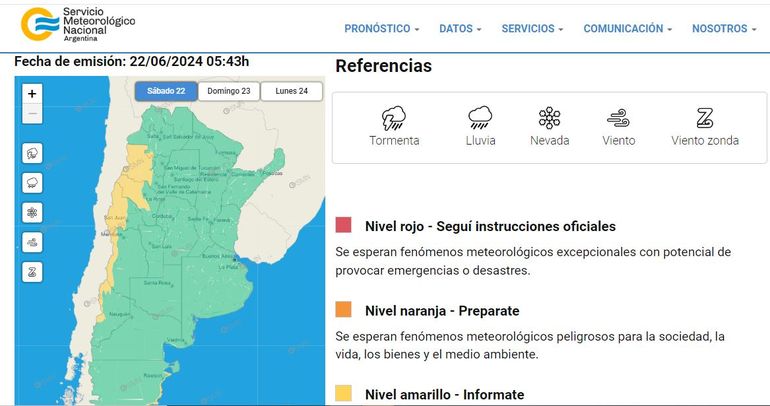Image resolution: width=770 pixels, height=406 pixels.
Task: Toggle snowfall alert filter on map
Action: [x=32, y=212]
